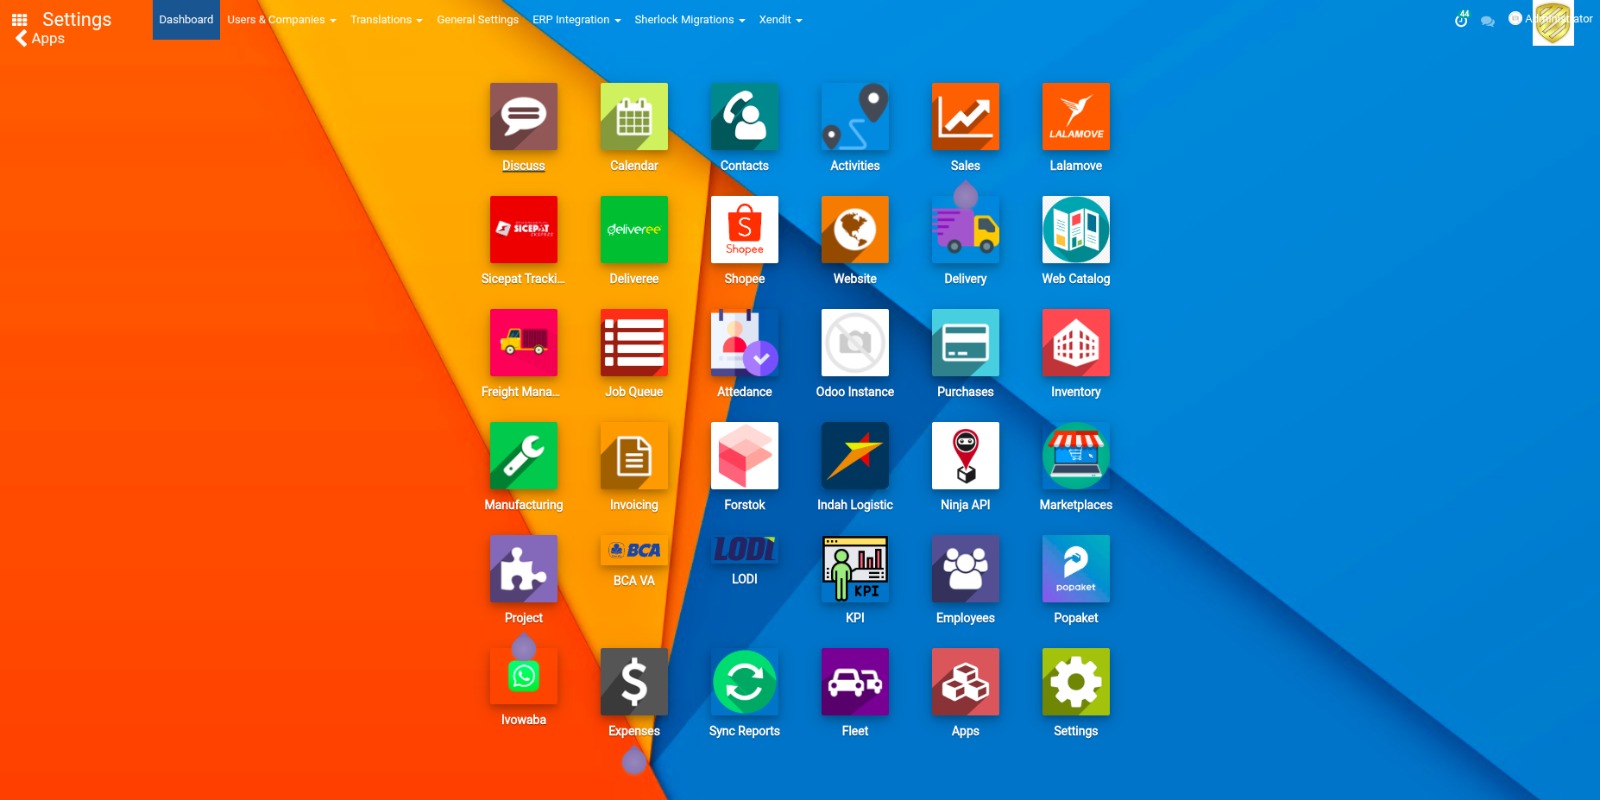
Task: Open the Inventory app tile
Action: (x=1076, y=343)
